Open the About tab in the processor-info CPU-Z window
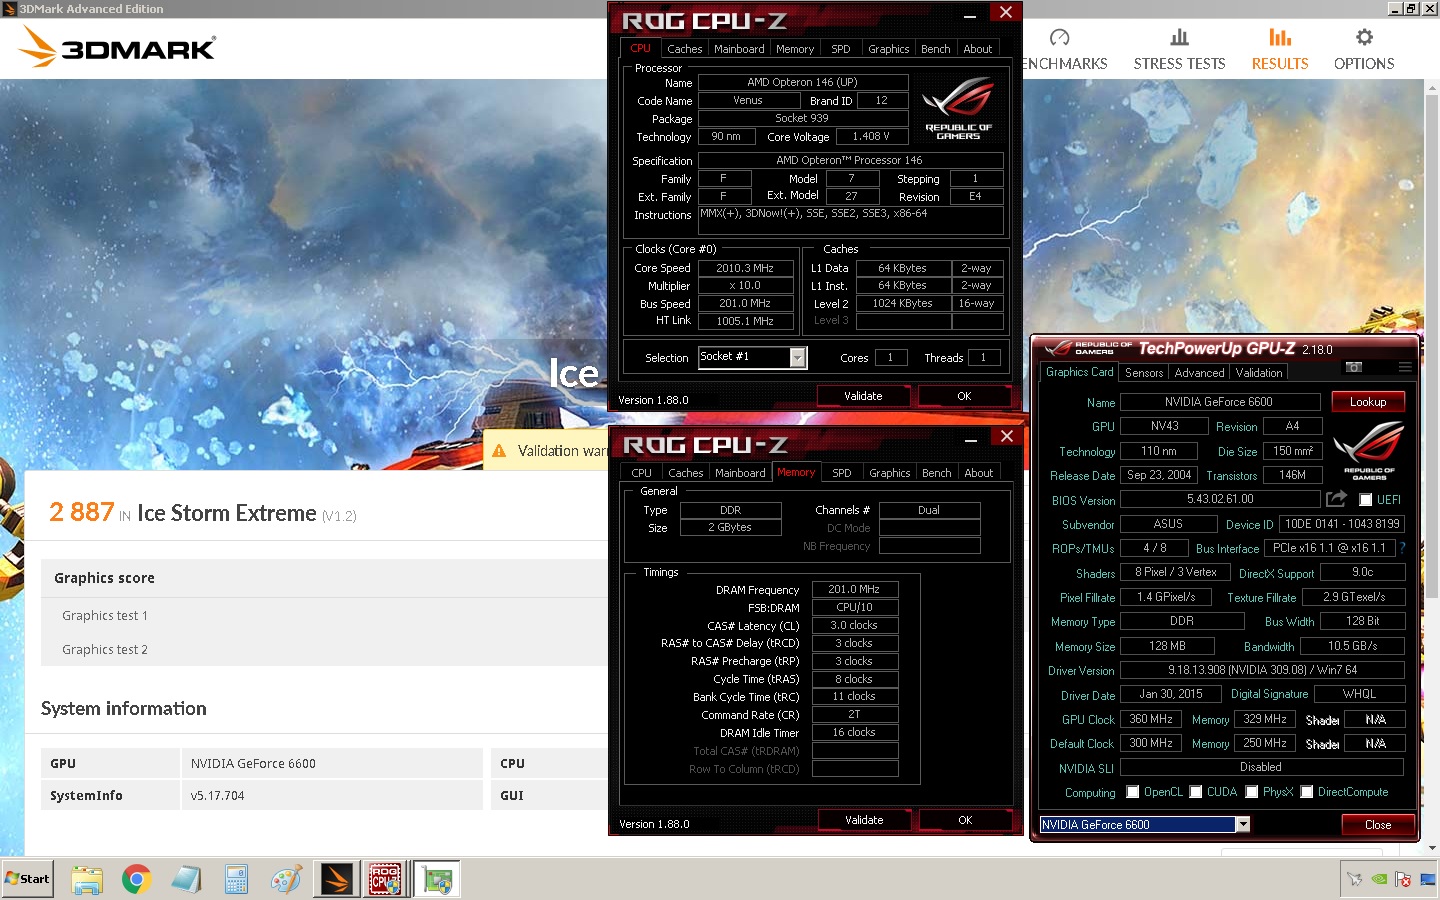Image resolution: width=1440 pixels, height=900 pixels. (x=978, y=49)
